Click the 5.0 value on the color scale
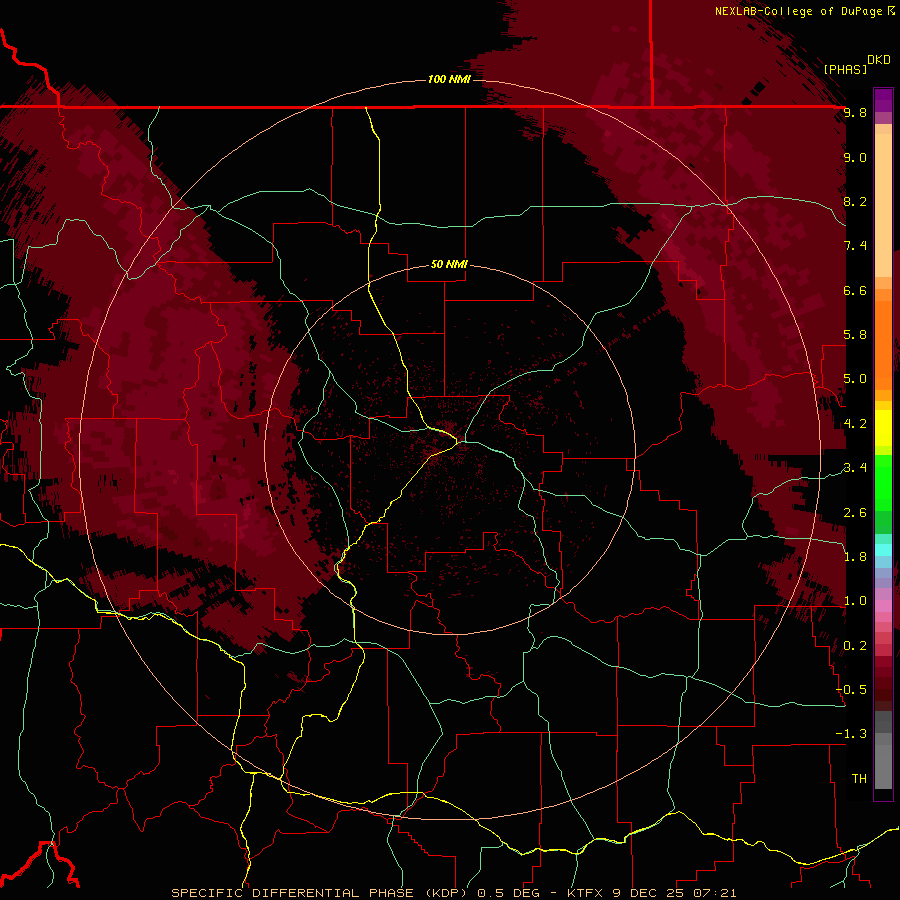 (855, 379)
